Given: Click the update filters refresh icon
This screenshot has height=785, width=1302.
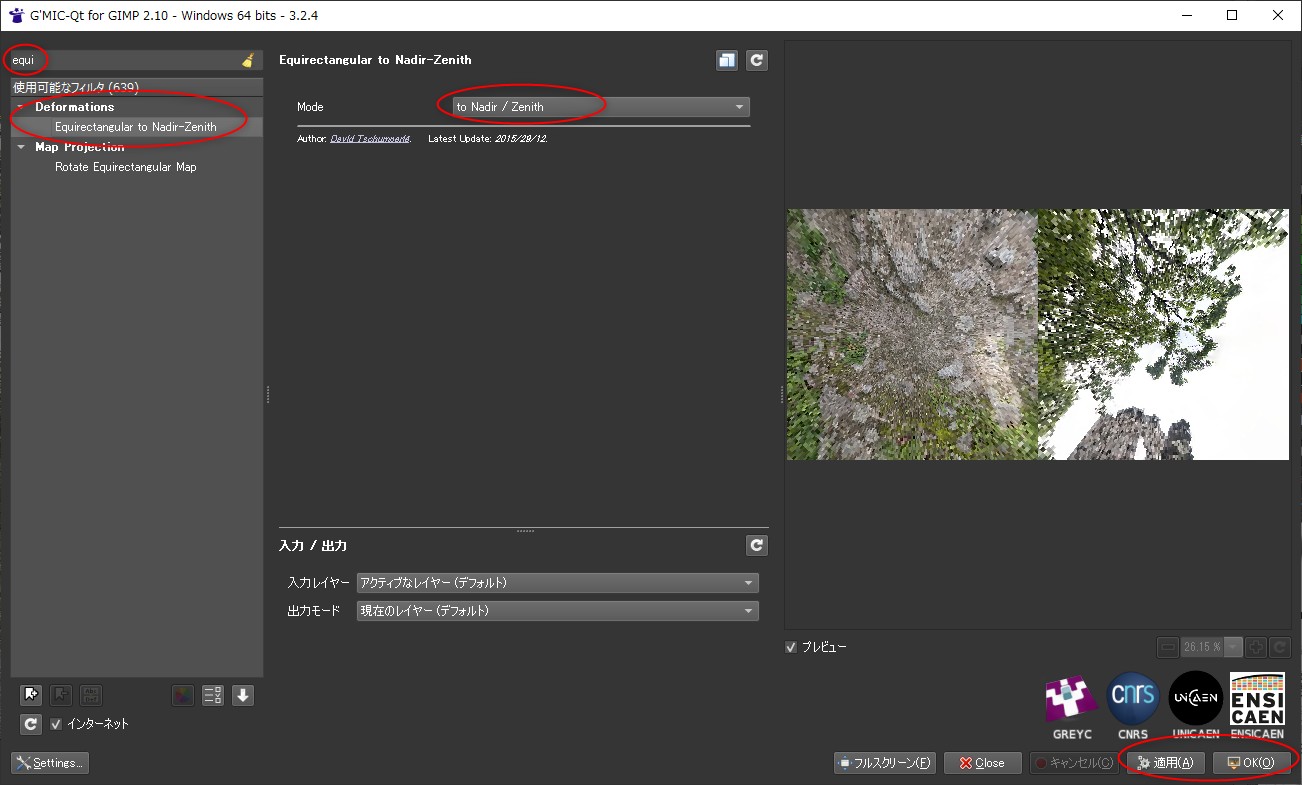Looking at the screenshot, I should click(31, 724).
